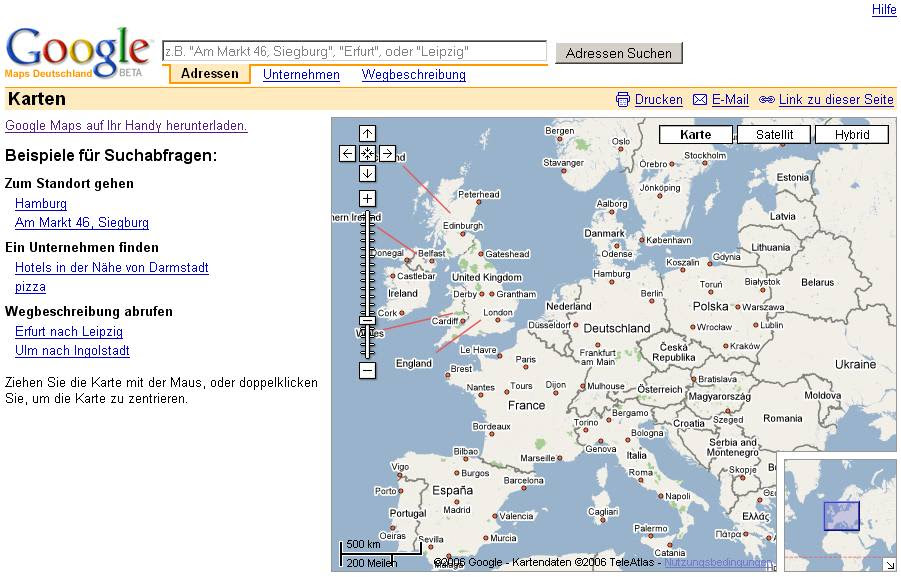Click the Italia label on the map
The image size is (901, 577).
(x=636, y=455)
